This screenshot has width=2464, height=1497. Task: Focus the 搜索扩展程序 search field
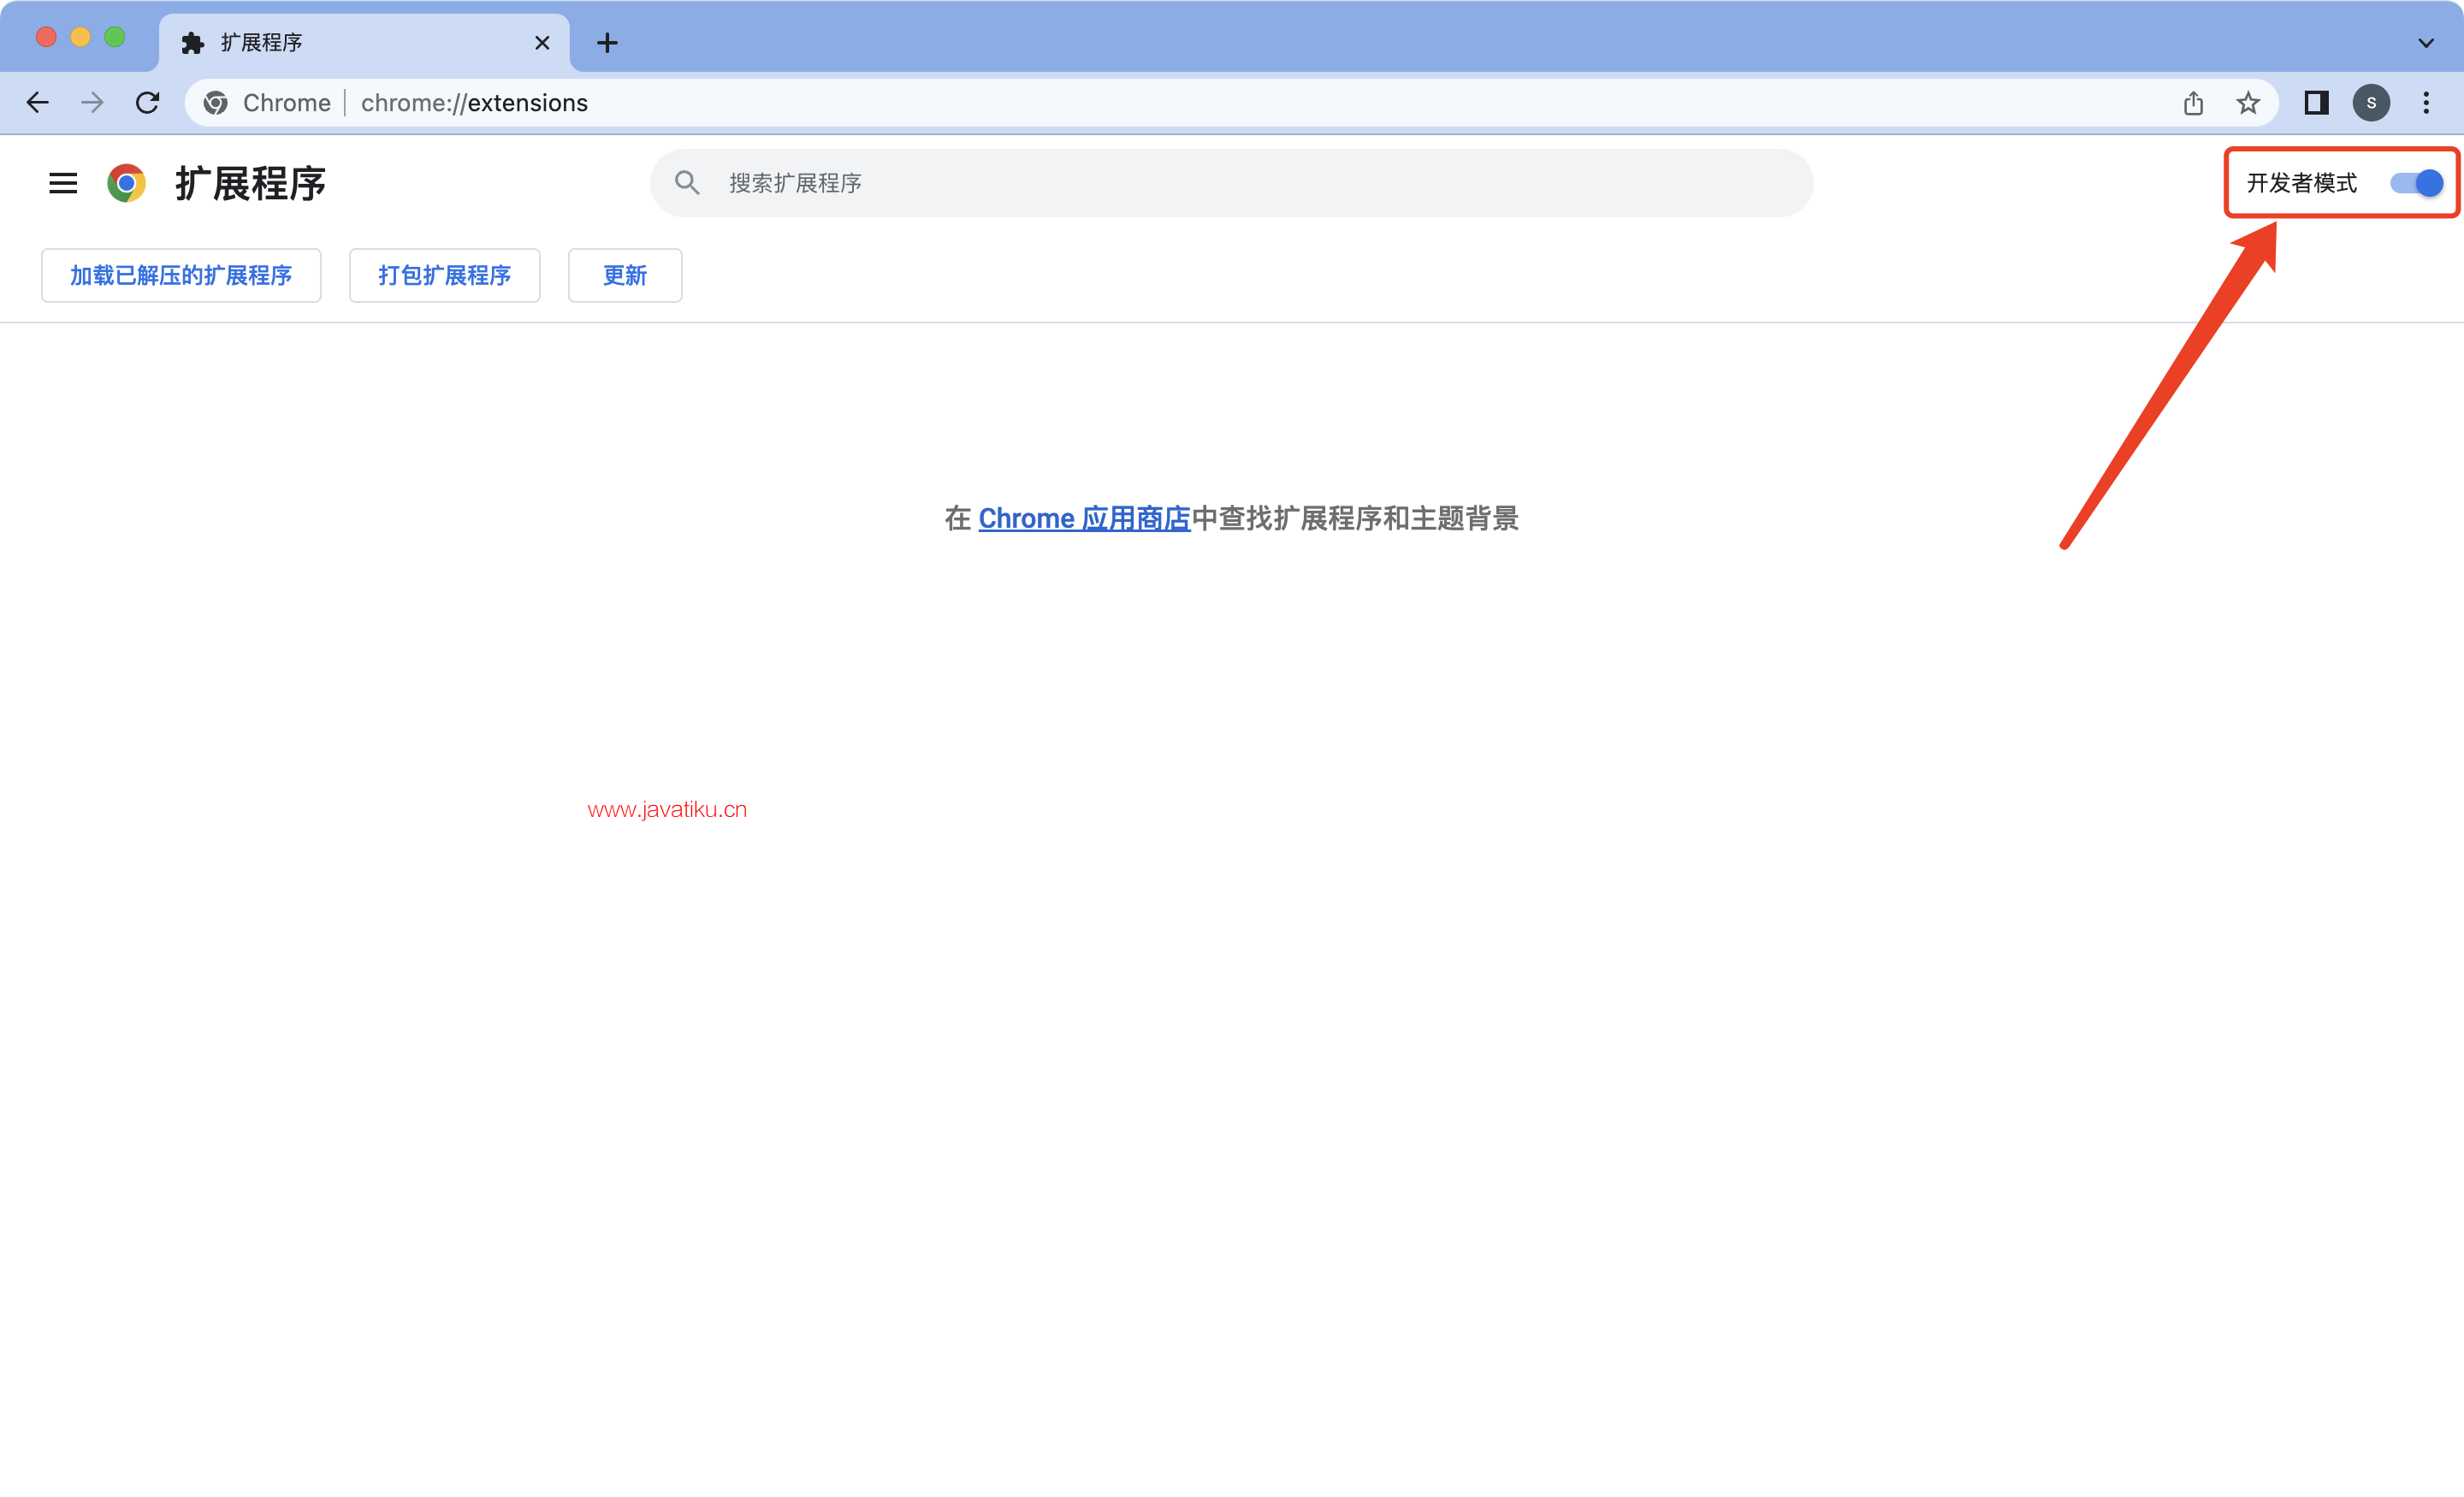click(1231, 183)
